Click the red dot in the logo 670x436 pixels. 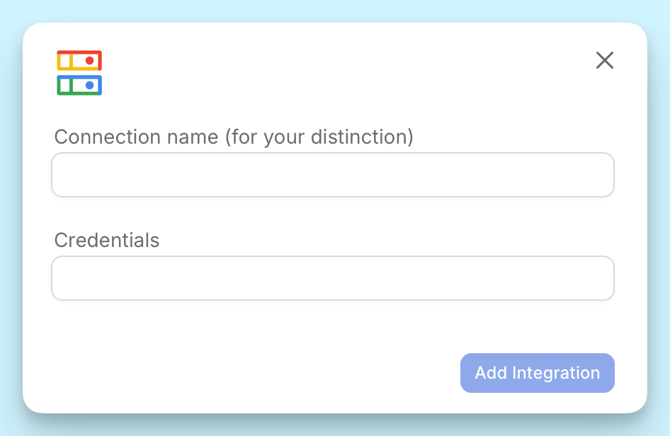90,61
